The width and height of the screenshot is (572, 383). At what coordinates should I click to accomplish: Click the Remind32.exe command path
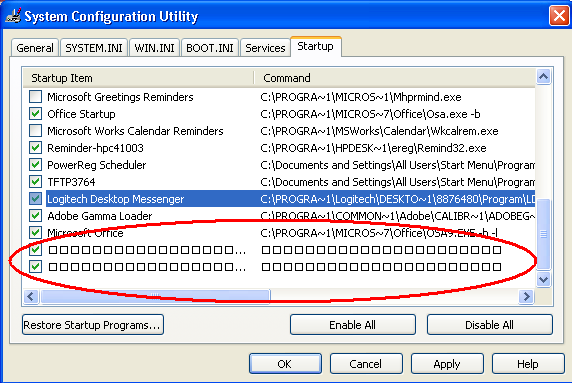pyautogui.click(x=374, y=148)
